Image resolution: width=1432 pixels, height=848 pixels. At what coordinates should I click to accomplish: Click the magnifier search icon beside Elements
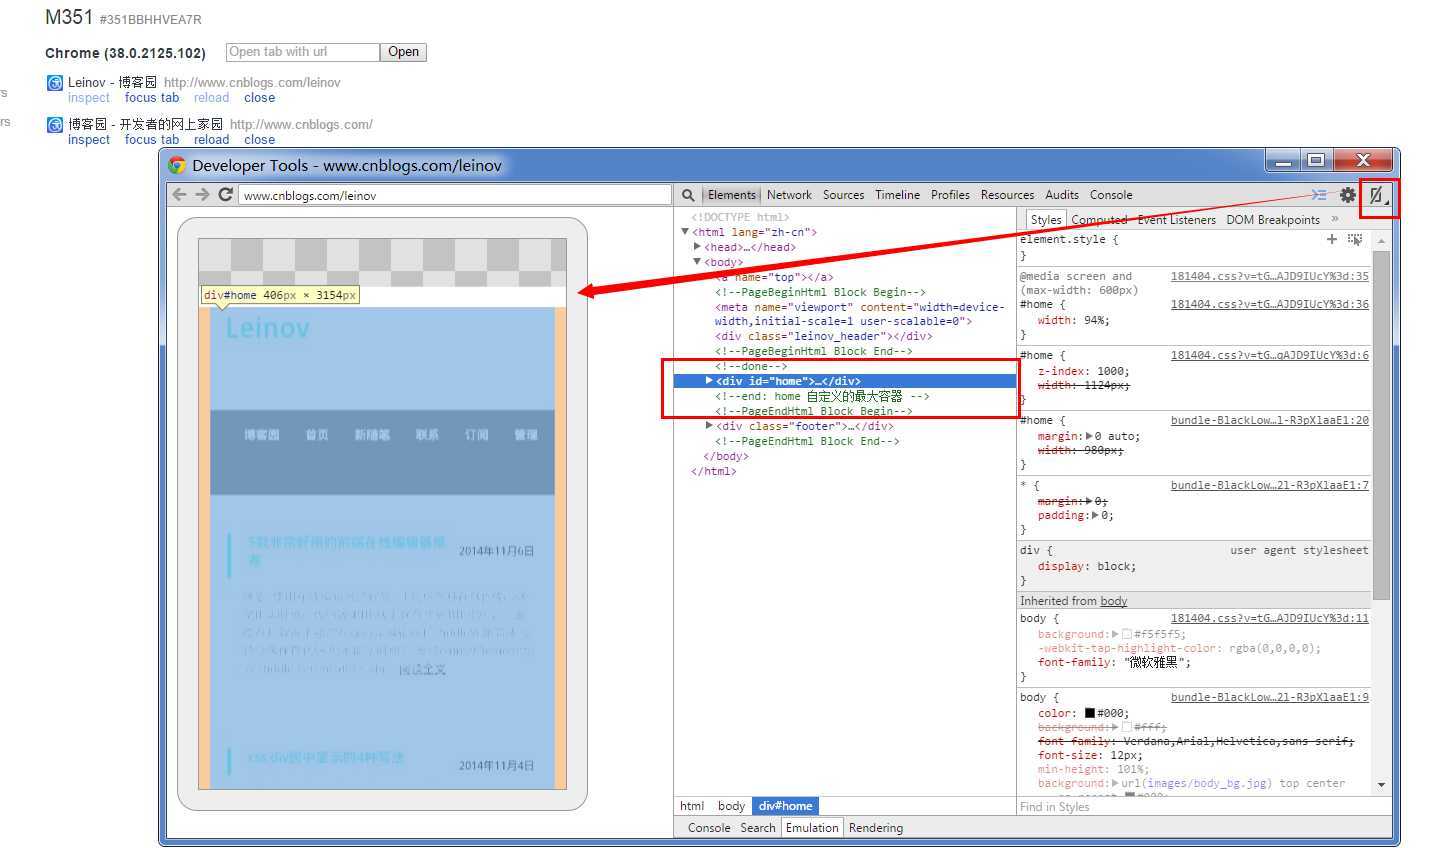(x=688, y=195)
